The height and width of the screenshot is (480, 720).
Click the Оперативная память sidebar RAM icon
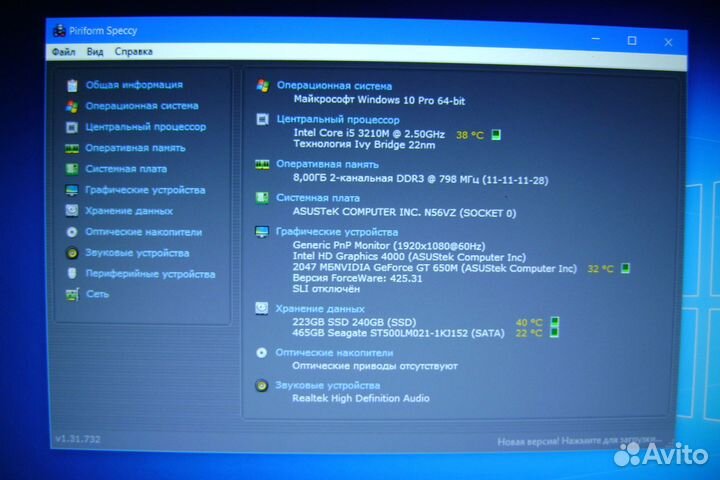point(72,148)
